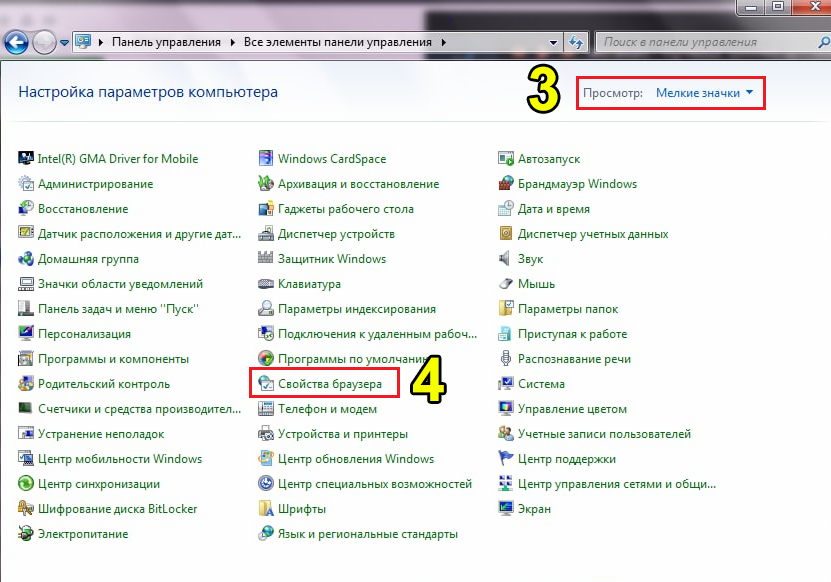Refresh the Control Panel address bar
Image resolution: width=831 pixels, height=582 pixels.
576,42
